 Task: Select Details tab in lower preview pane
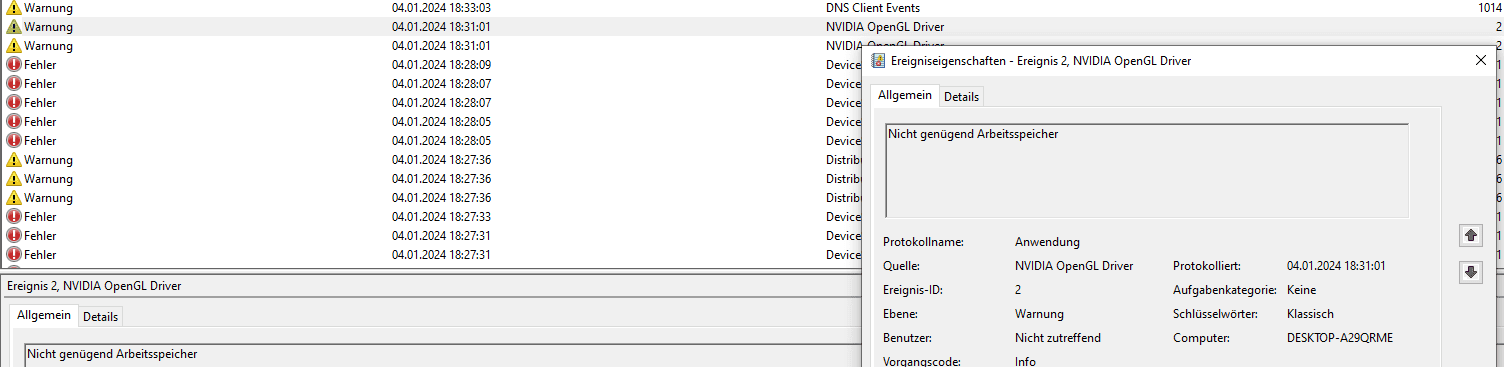(x=100, y=317)
